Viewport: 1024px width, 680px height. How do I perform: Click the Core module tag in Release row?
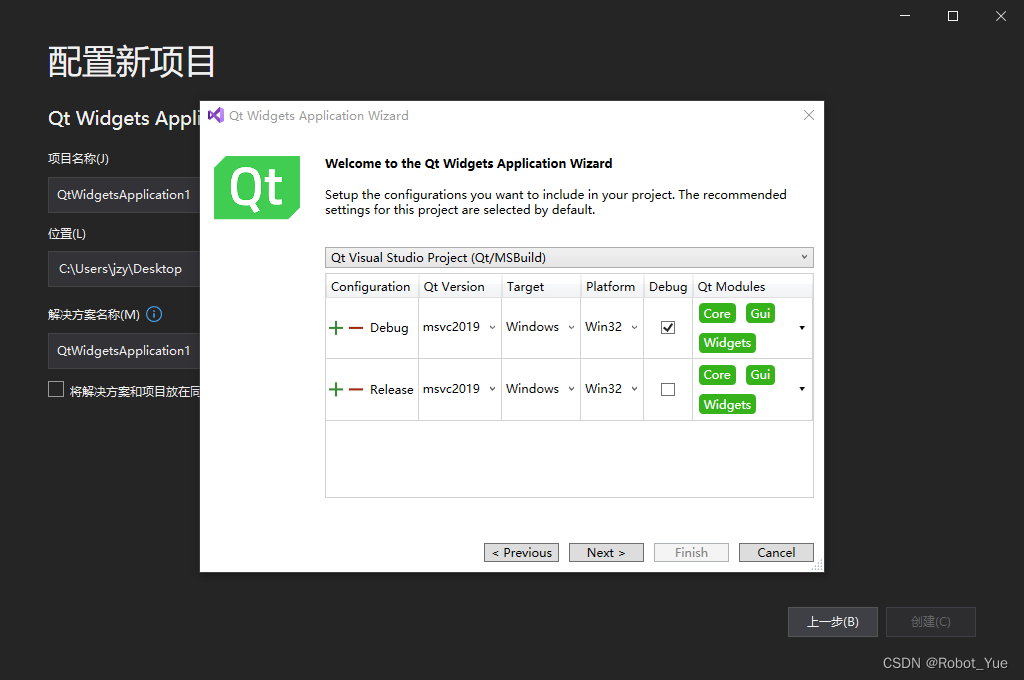[717, 375]
